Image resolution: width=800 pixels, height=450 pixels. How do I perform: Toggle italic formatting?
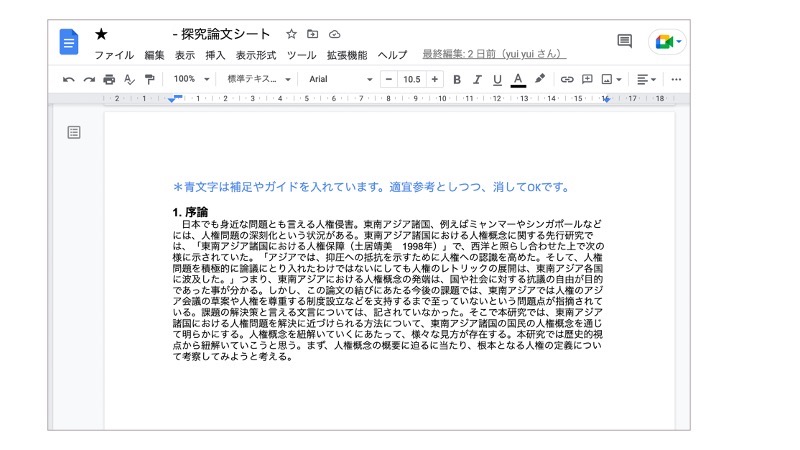click(x=477, y=79)
